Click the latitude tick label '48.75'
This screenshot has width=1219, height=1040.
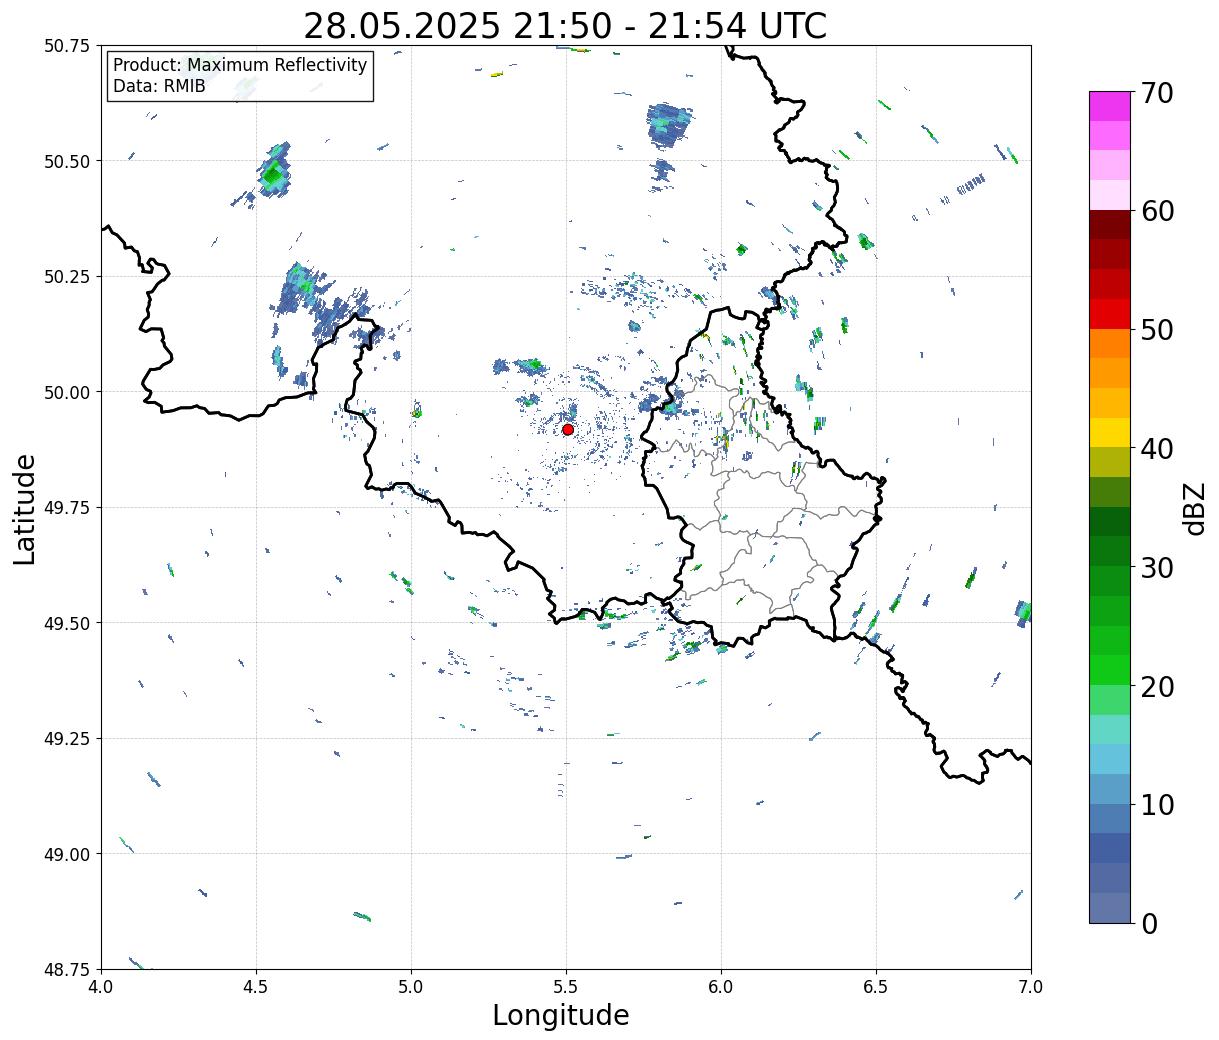point(67,970)
